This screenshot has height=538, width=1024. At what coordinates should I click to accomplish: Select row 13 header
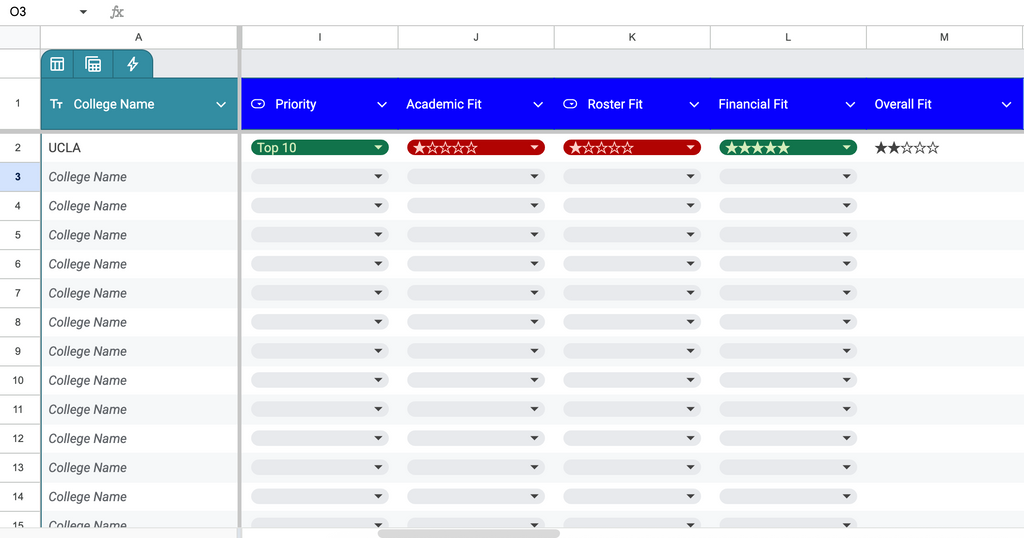[x=20, y=467]
